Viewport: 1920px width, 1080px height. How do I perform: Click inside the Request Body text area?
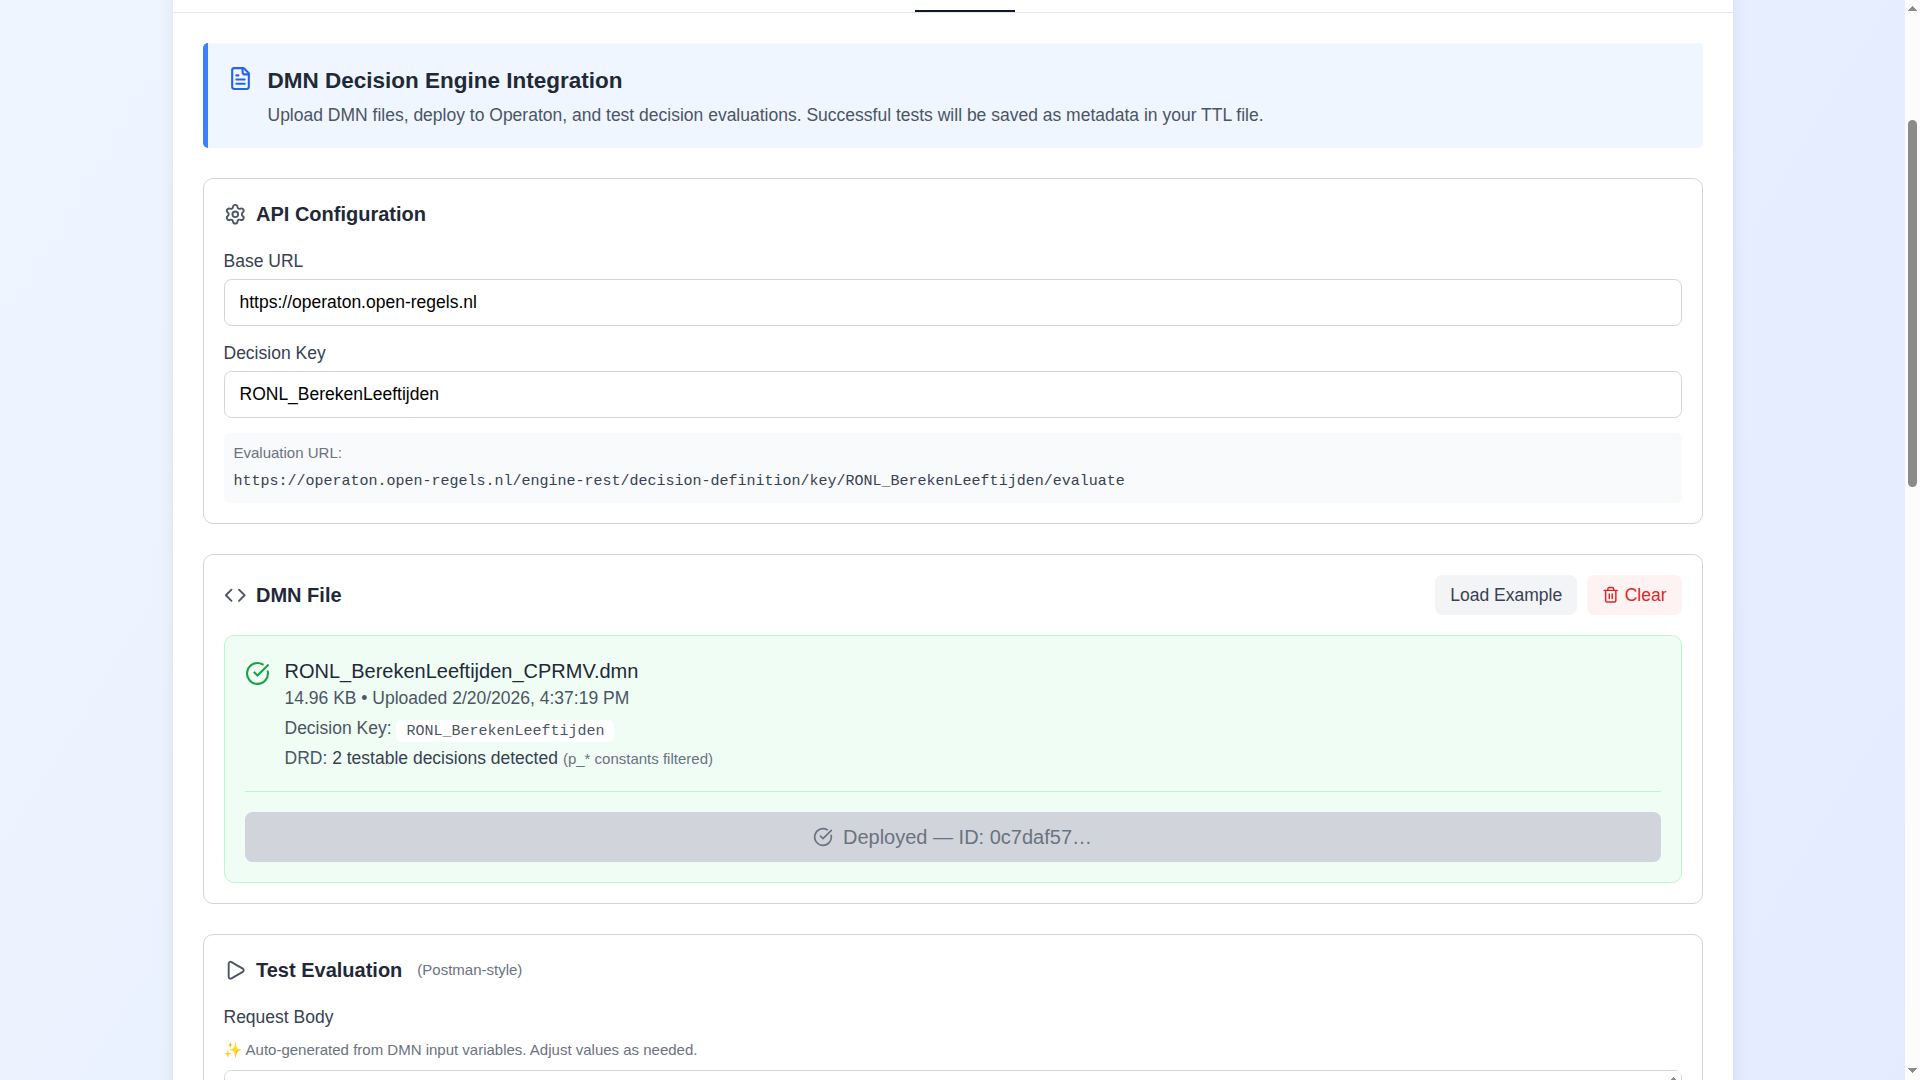tap(952, 1075)
